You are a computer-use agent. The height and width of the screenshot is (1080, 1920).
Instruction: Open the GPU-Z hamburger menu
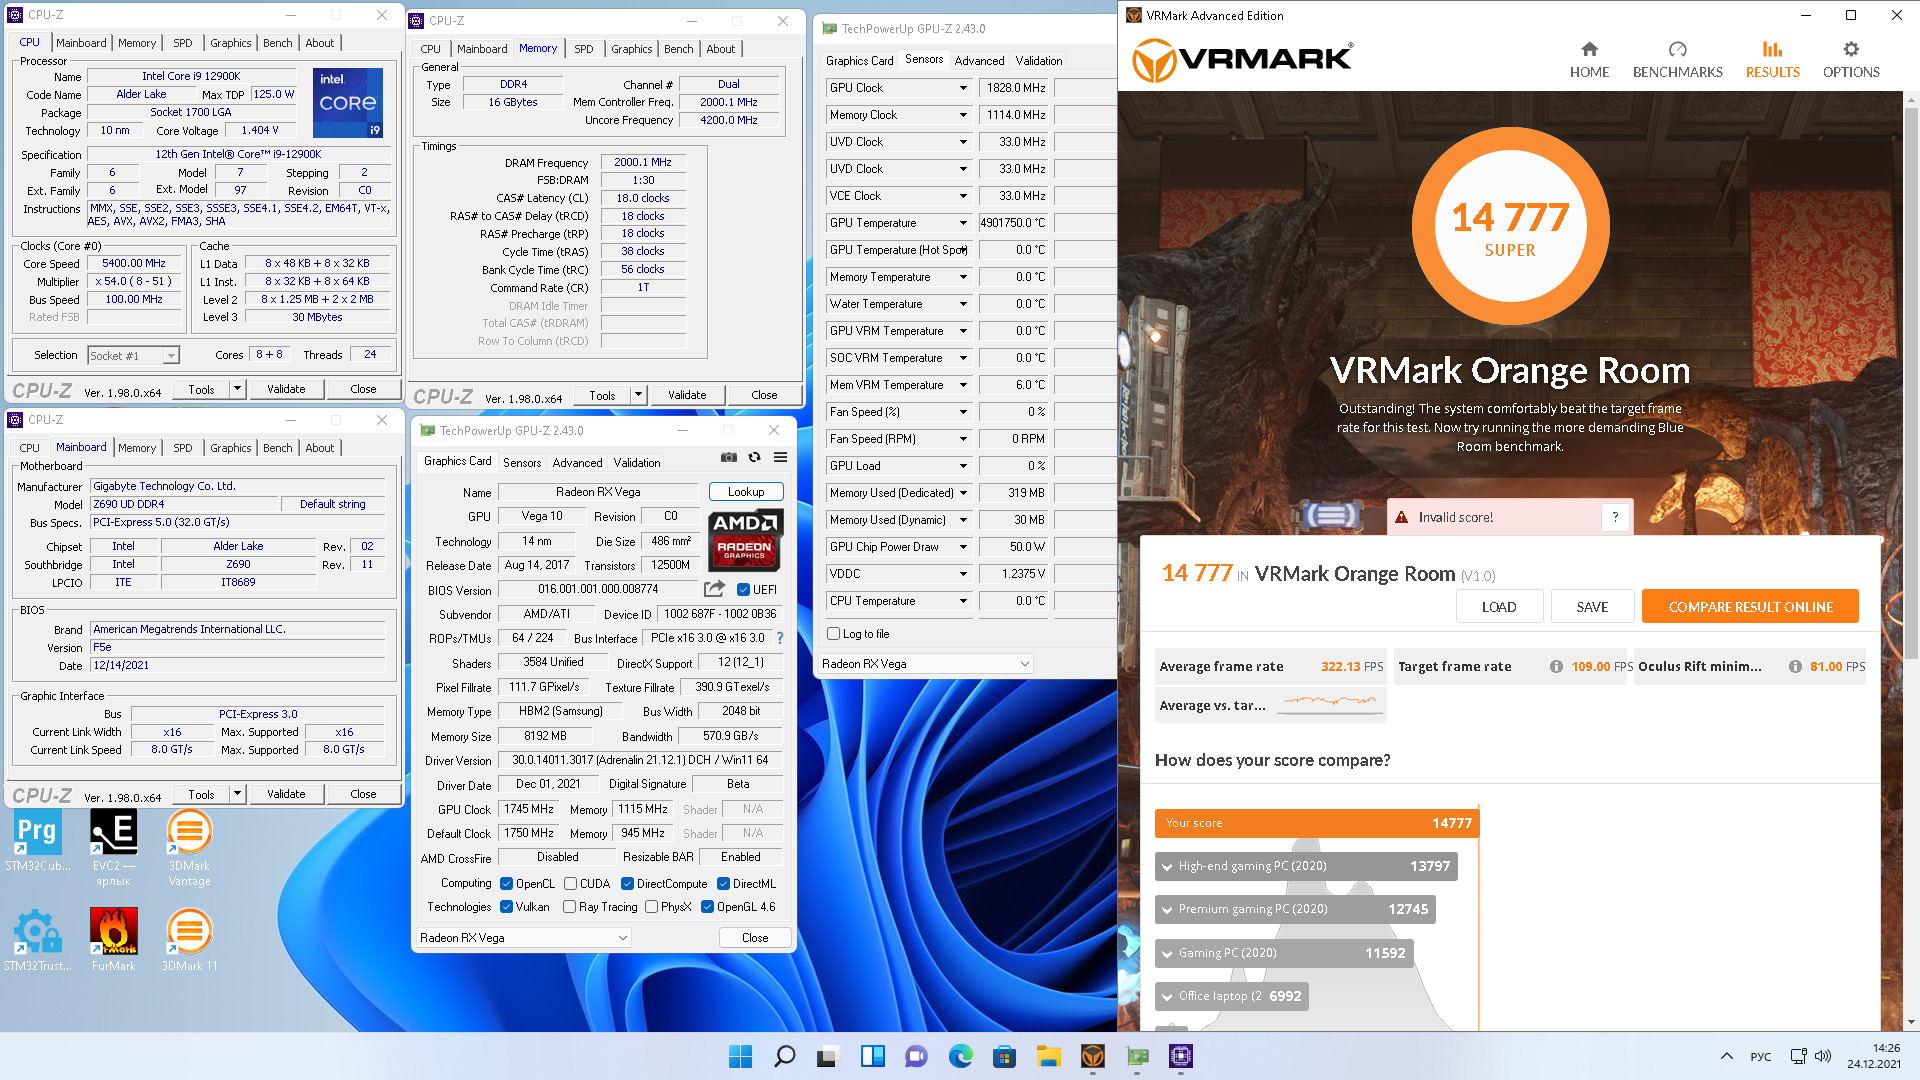(x=780, y=457)
